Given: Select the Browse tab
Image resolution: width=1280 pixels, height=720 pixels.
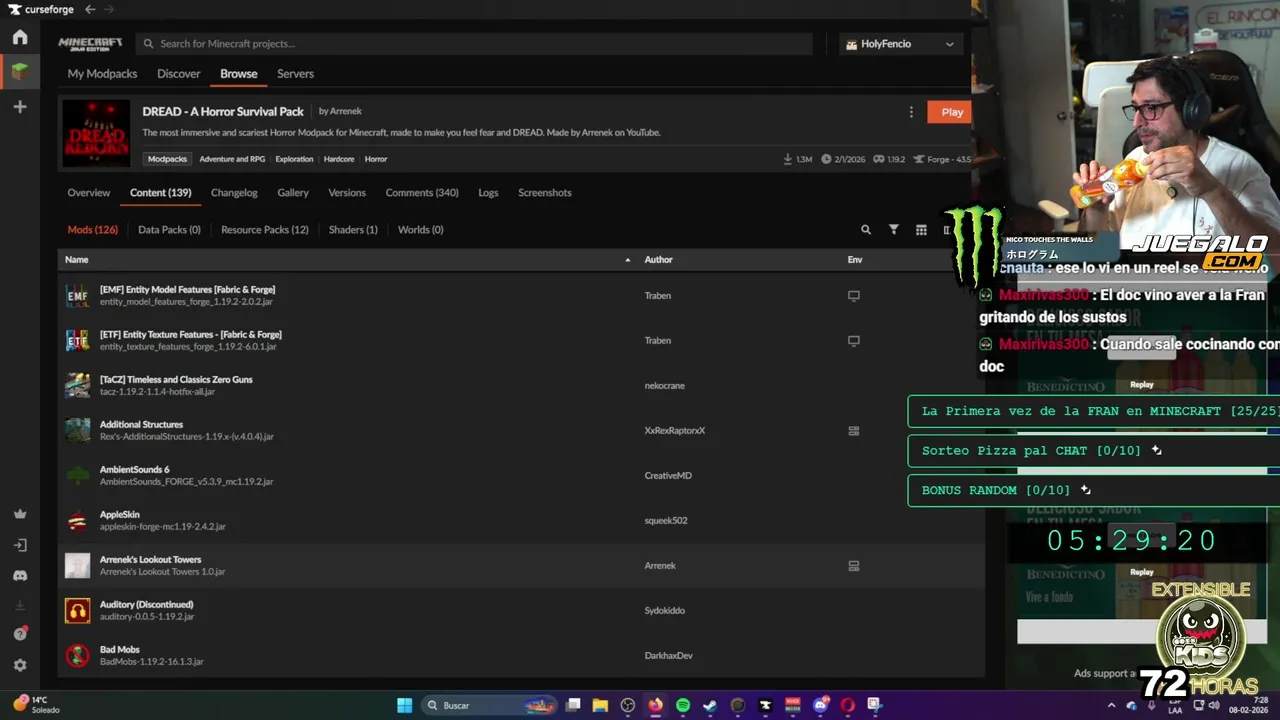Looking at the screenshot, I should click(x=239, y=74).
